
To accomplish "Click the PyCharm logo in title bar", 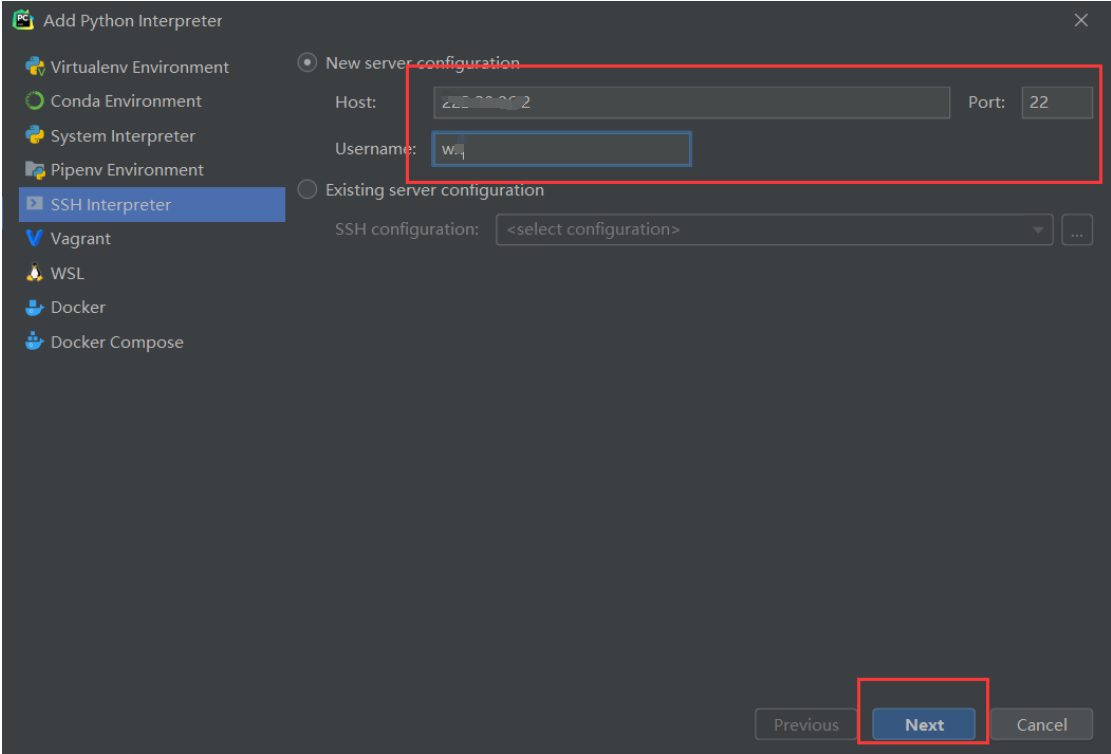I will click(23, 20).
